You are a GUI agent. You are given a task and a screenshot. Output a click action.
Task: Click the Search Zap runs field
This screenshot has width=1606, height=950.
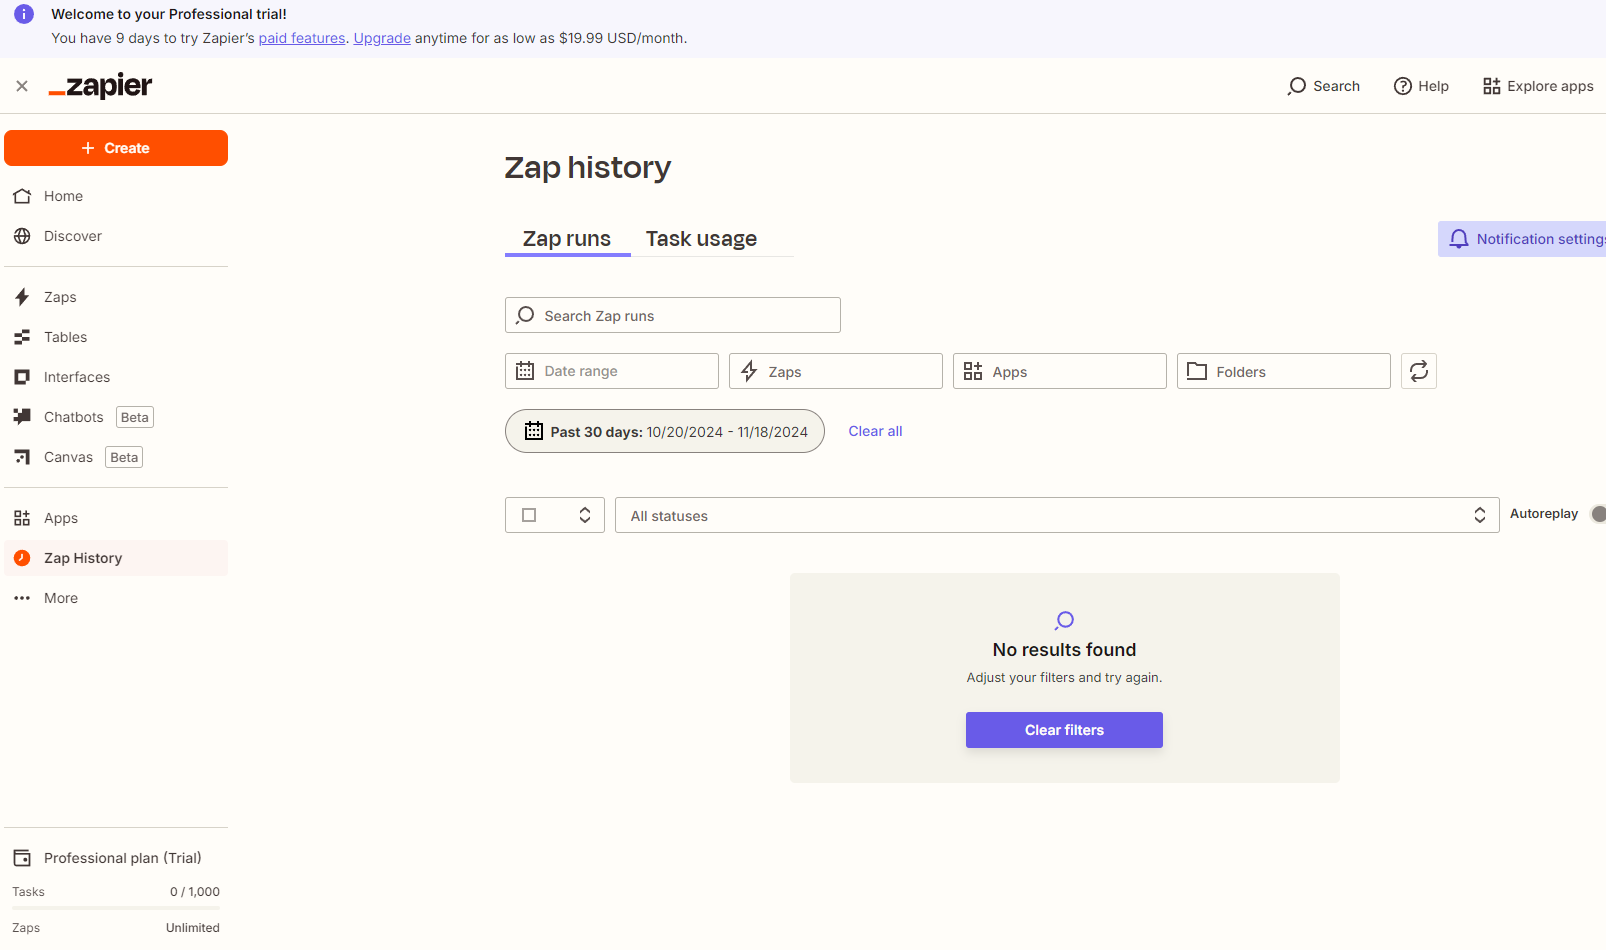click(673, 315)
